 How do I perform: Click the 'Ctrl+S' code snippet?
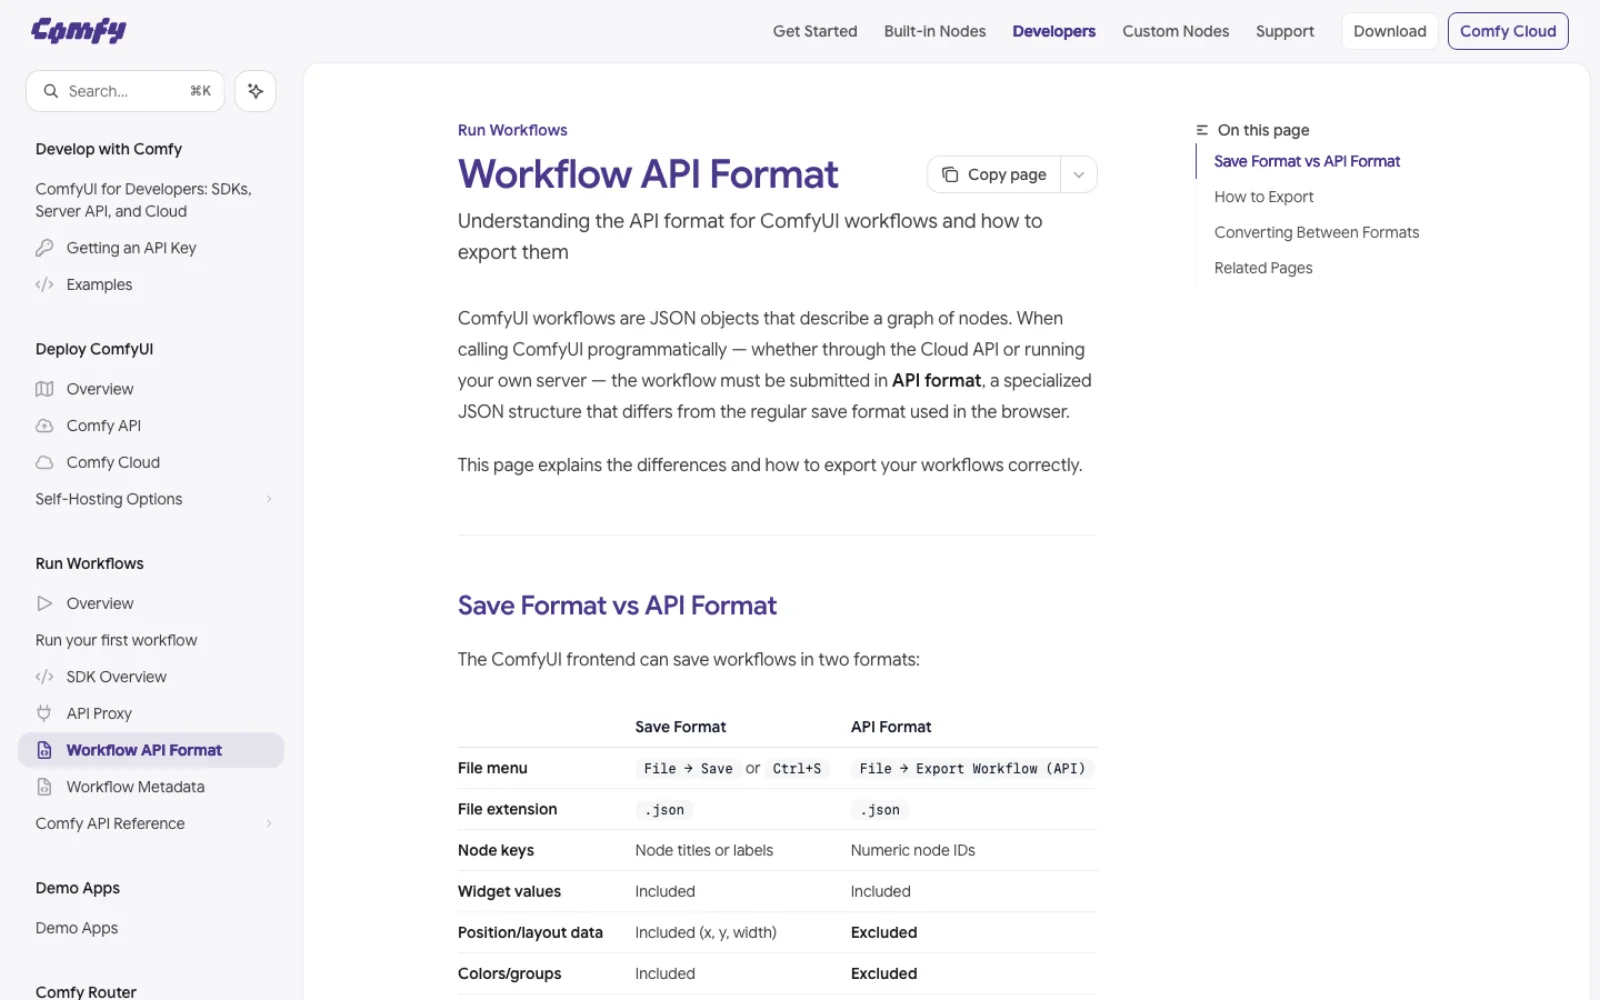click(x=797, y=768)
